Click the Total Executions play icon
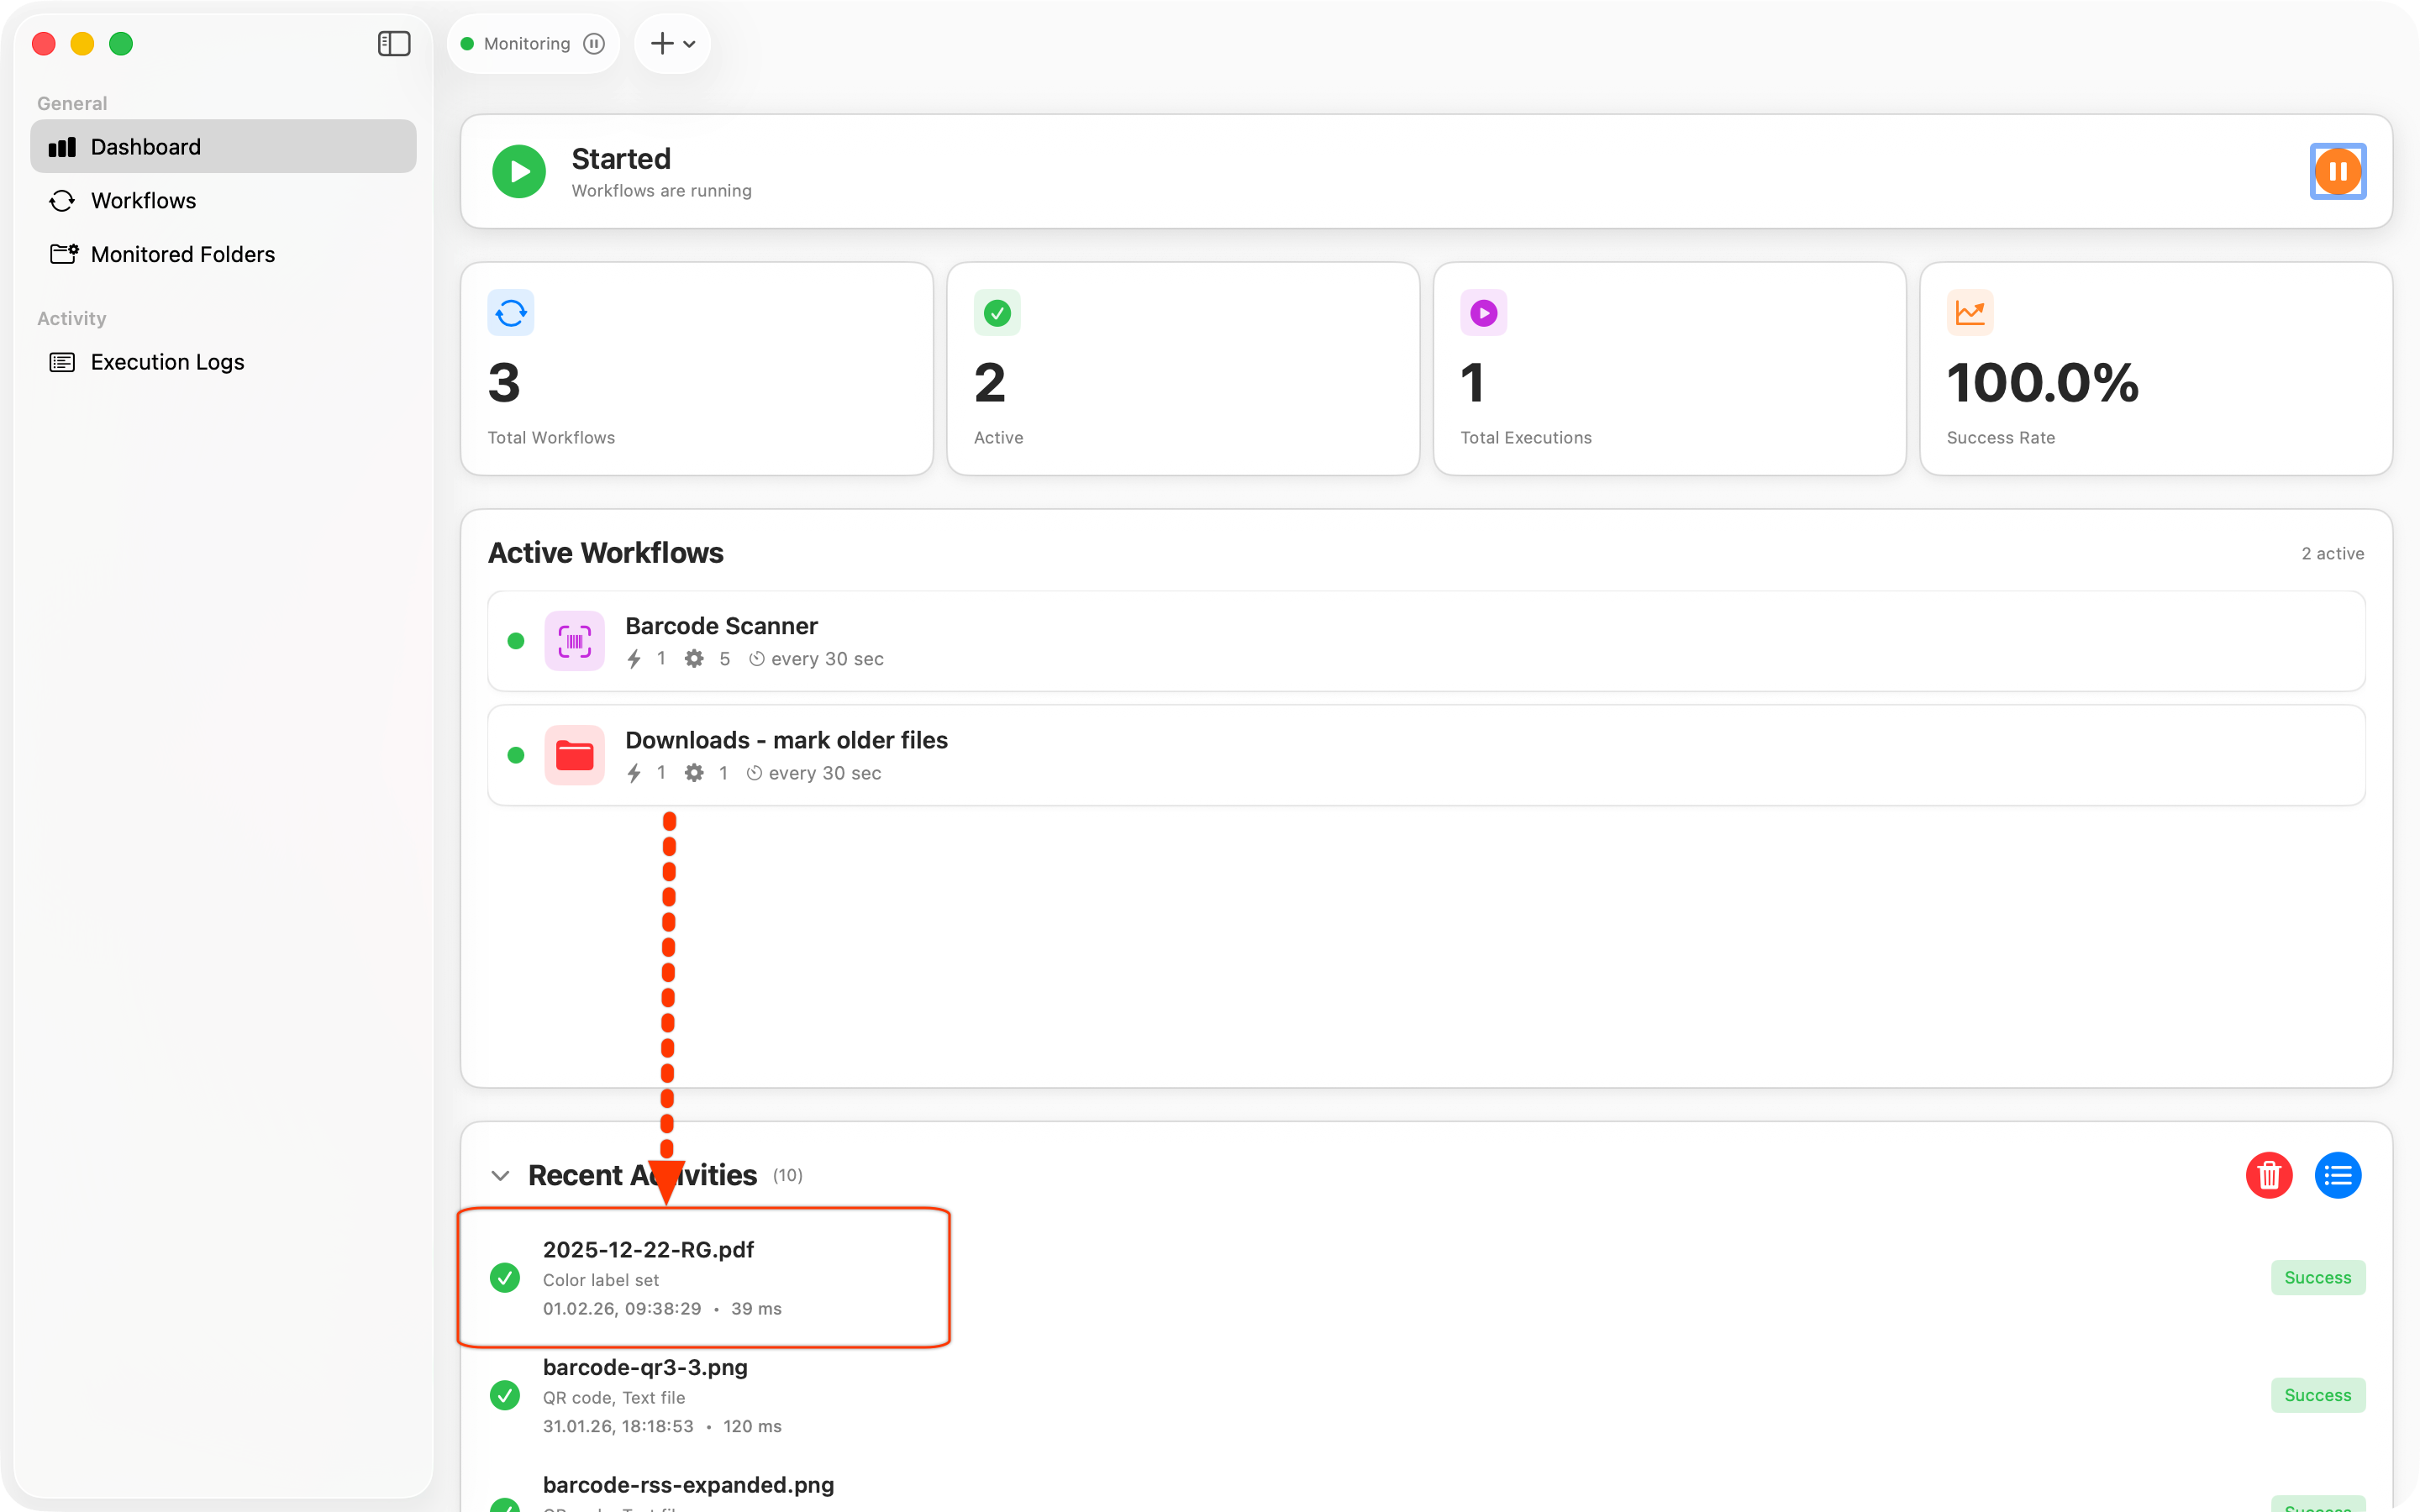The height and width of the screenshot is (1512, 2420). pyautogui.click(x=1484, y=313)
